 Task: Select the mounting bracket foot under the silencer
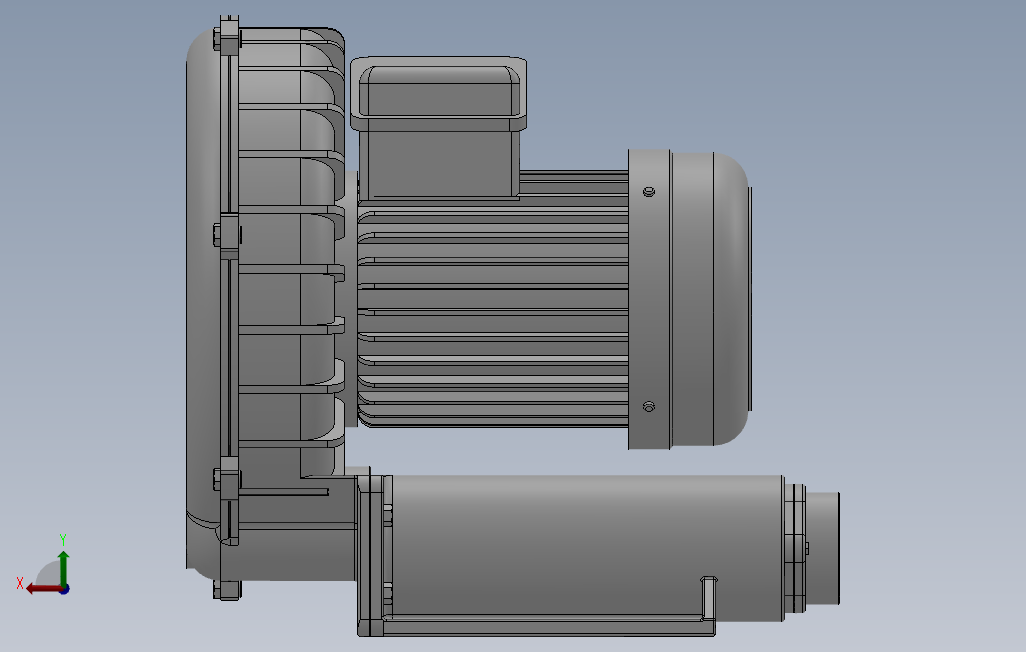pos(548,626)
